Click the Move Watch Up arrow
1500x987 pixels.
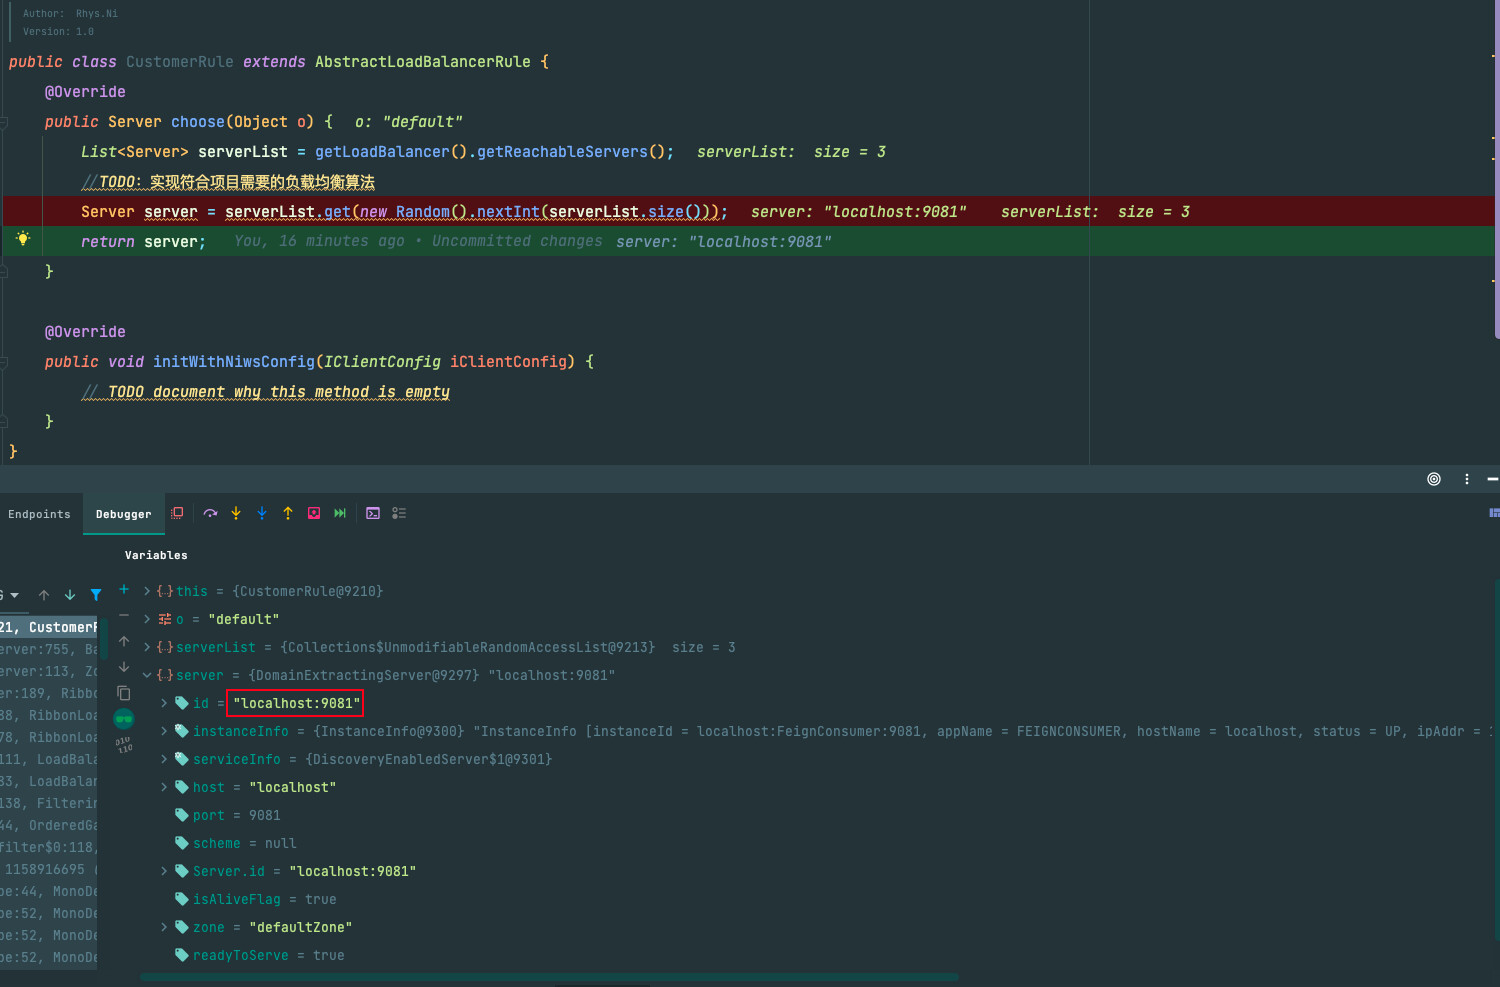(x=124, y=641)
